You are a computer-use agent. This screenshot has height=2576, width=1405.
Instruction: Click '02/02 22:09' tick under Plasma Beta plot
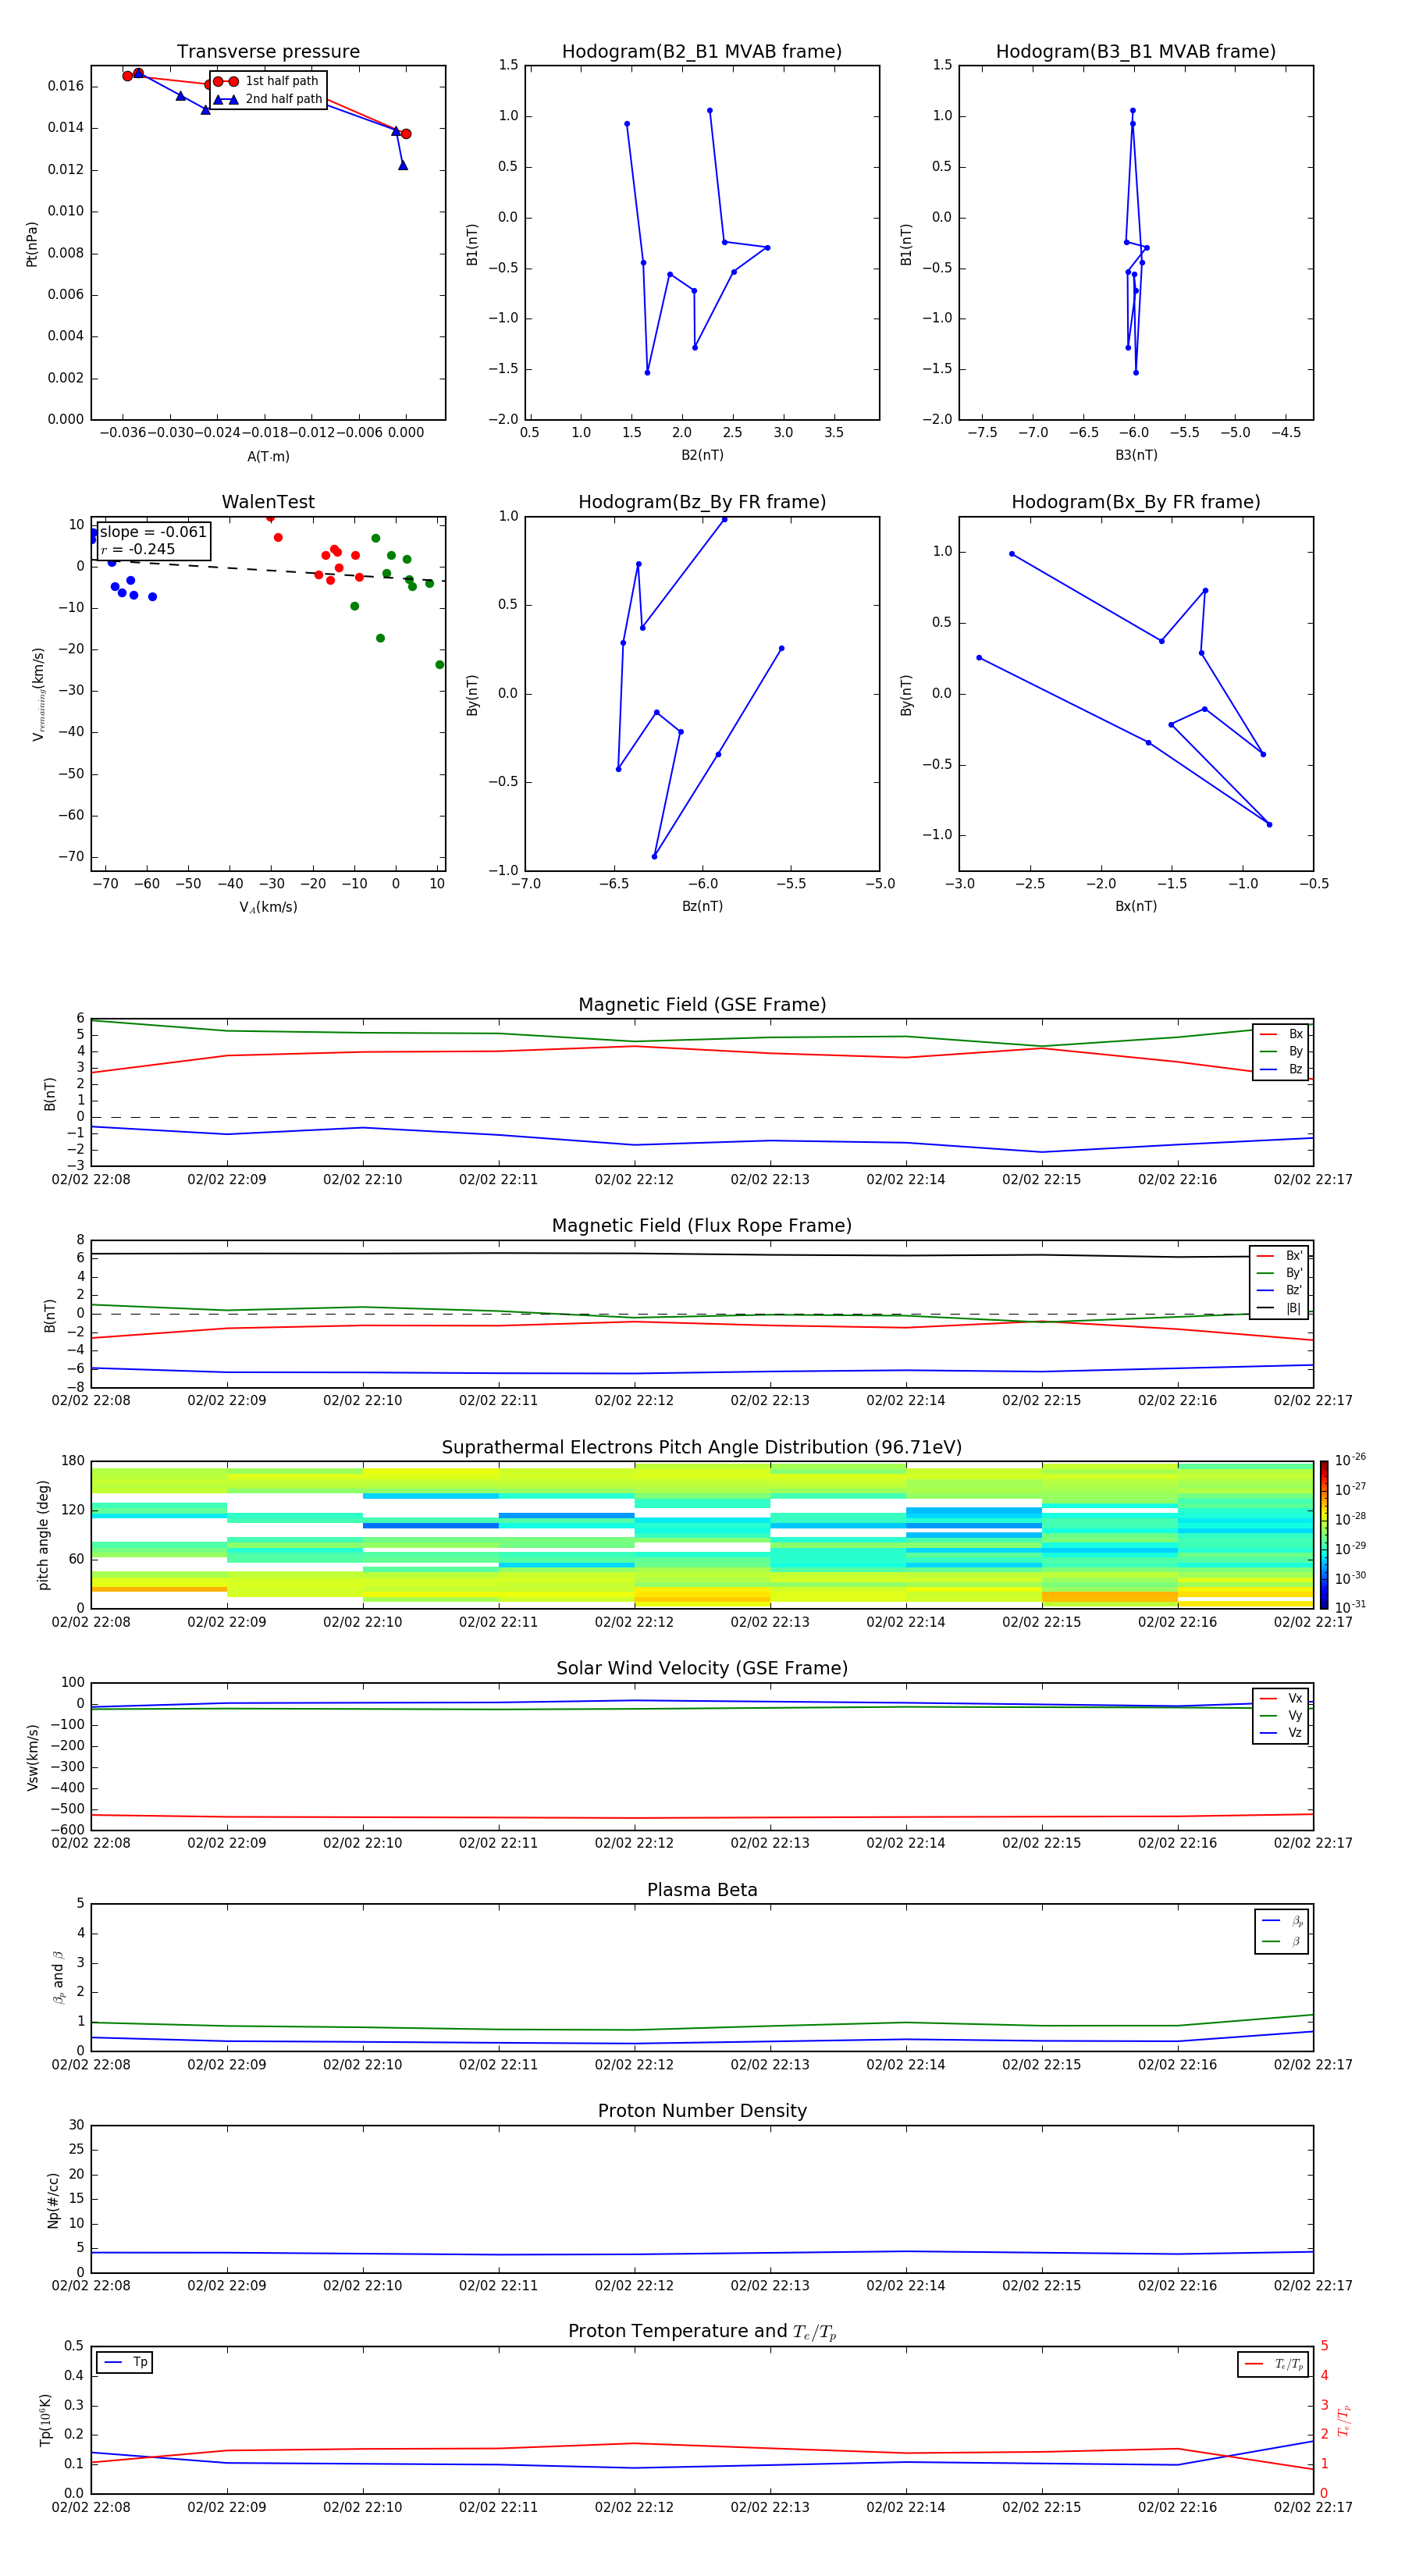pos(227,2065)
